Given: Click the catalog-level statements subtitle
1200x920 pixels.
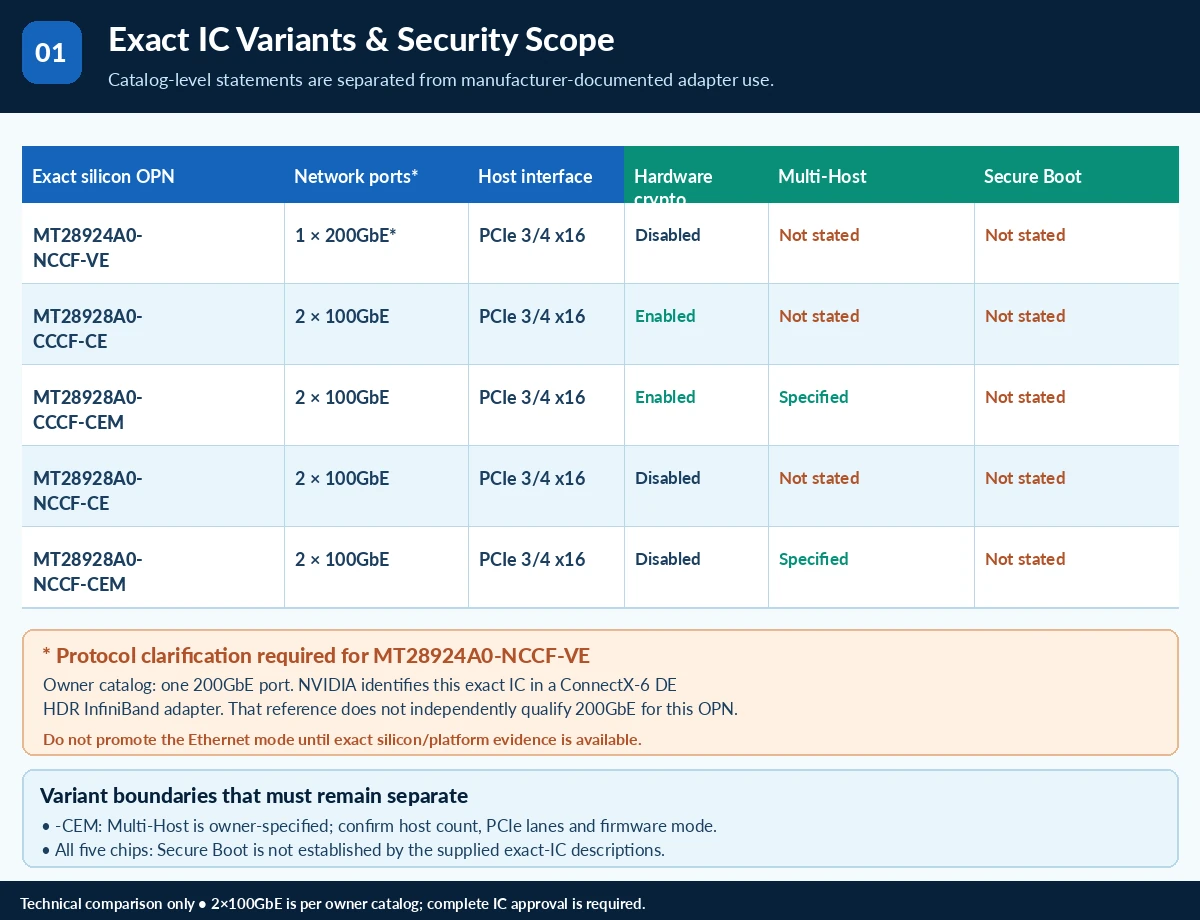Looking at the screenshot, I should point(441,80).
